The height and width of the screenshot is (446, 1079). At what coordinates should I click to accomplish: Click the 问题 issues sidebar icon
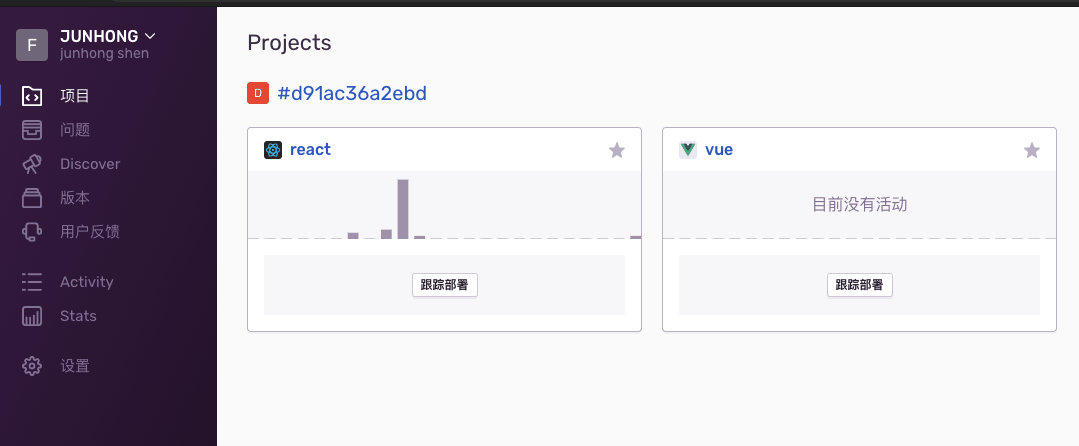coord(32,130)
